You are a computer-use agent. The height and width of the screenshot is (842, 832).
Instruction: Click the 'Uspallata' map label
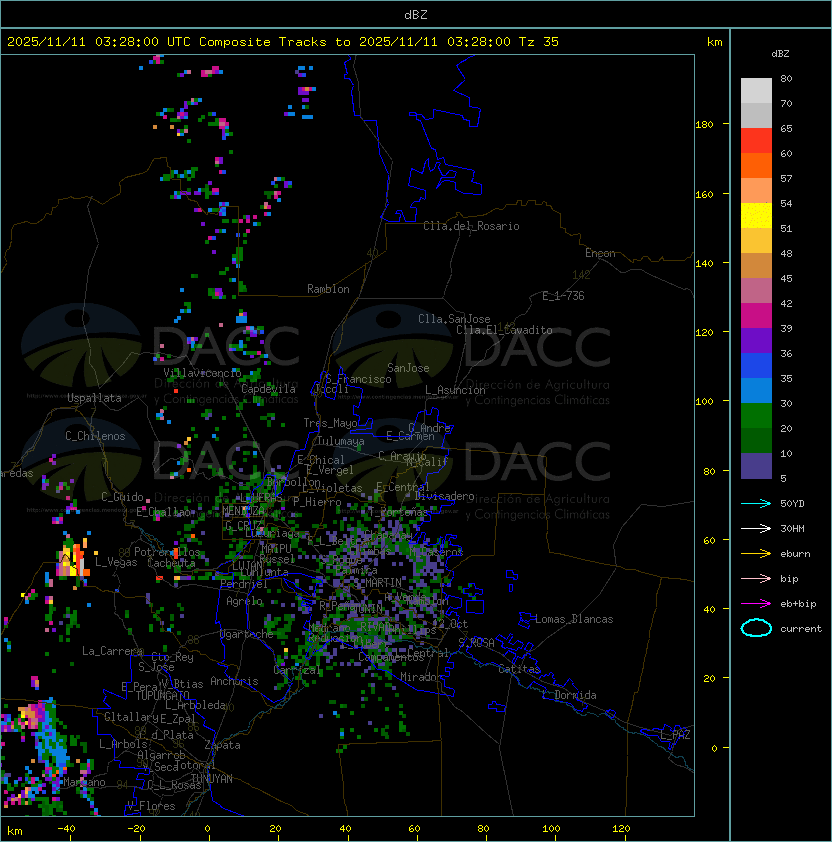tap(95, 398)
